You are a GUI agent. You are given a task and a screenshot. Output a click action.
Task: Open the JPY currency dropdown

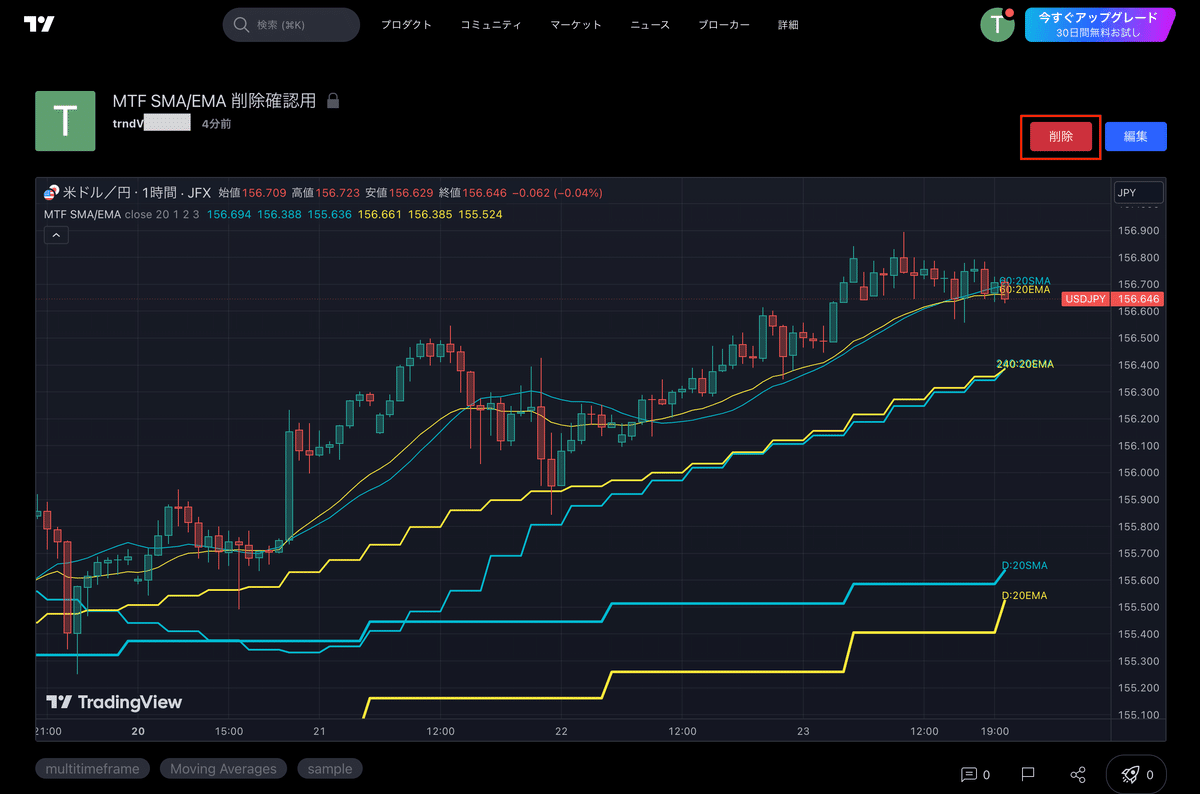[x=1138, y=193]
